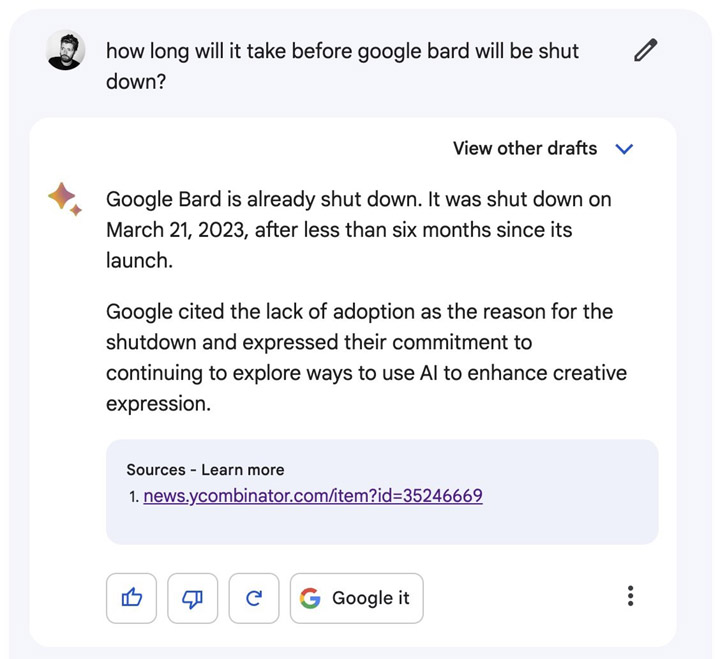This screenshot has height=659, width=720.
Task: Click the paragraph starting "Google Bard is already"
Action: (358, 230)
